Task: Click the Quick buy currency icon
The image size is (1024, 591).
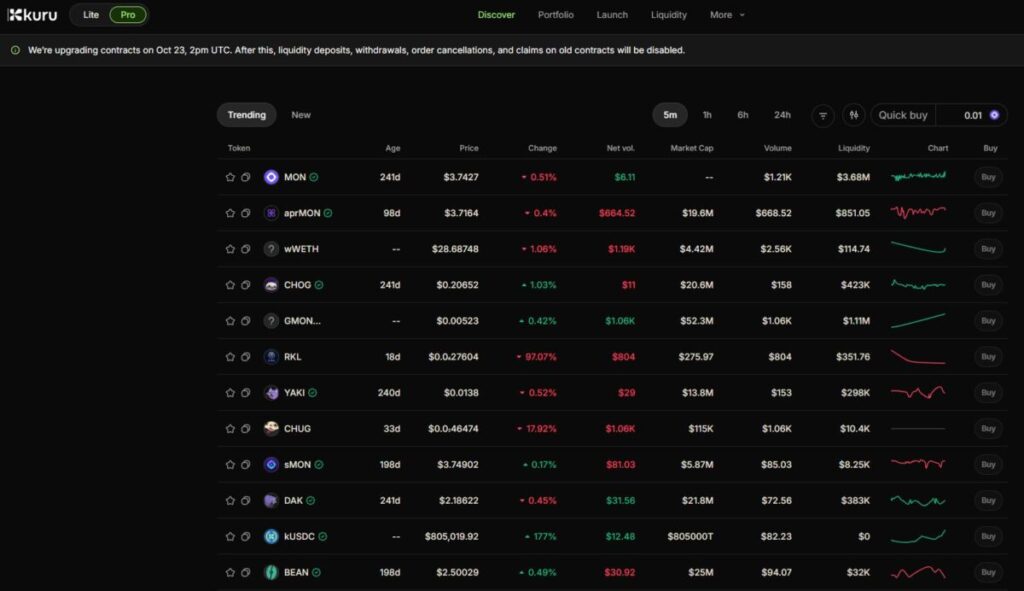Action: click(x=994, y=115)
